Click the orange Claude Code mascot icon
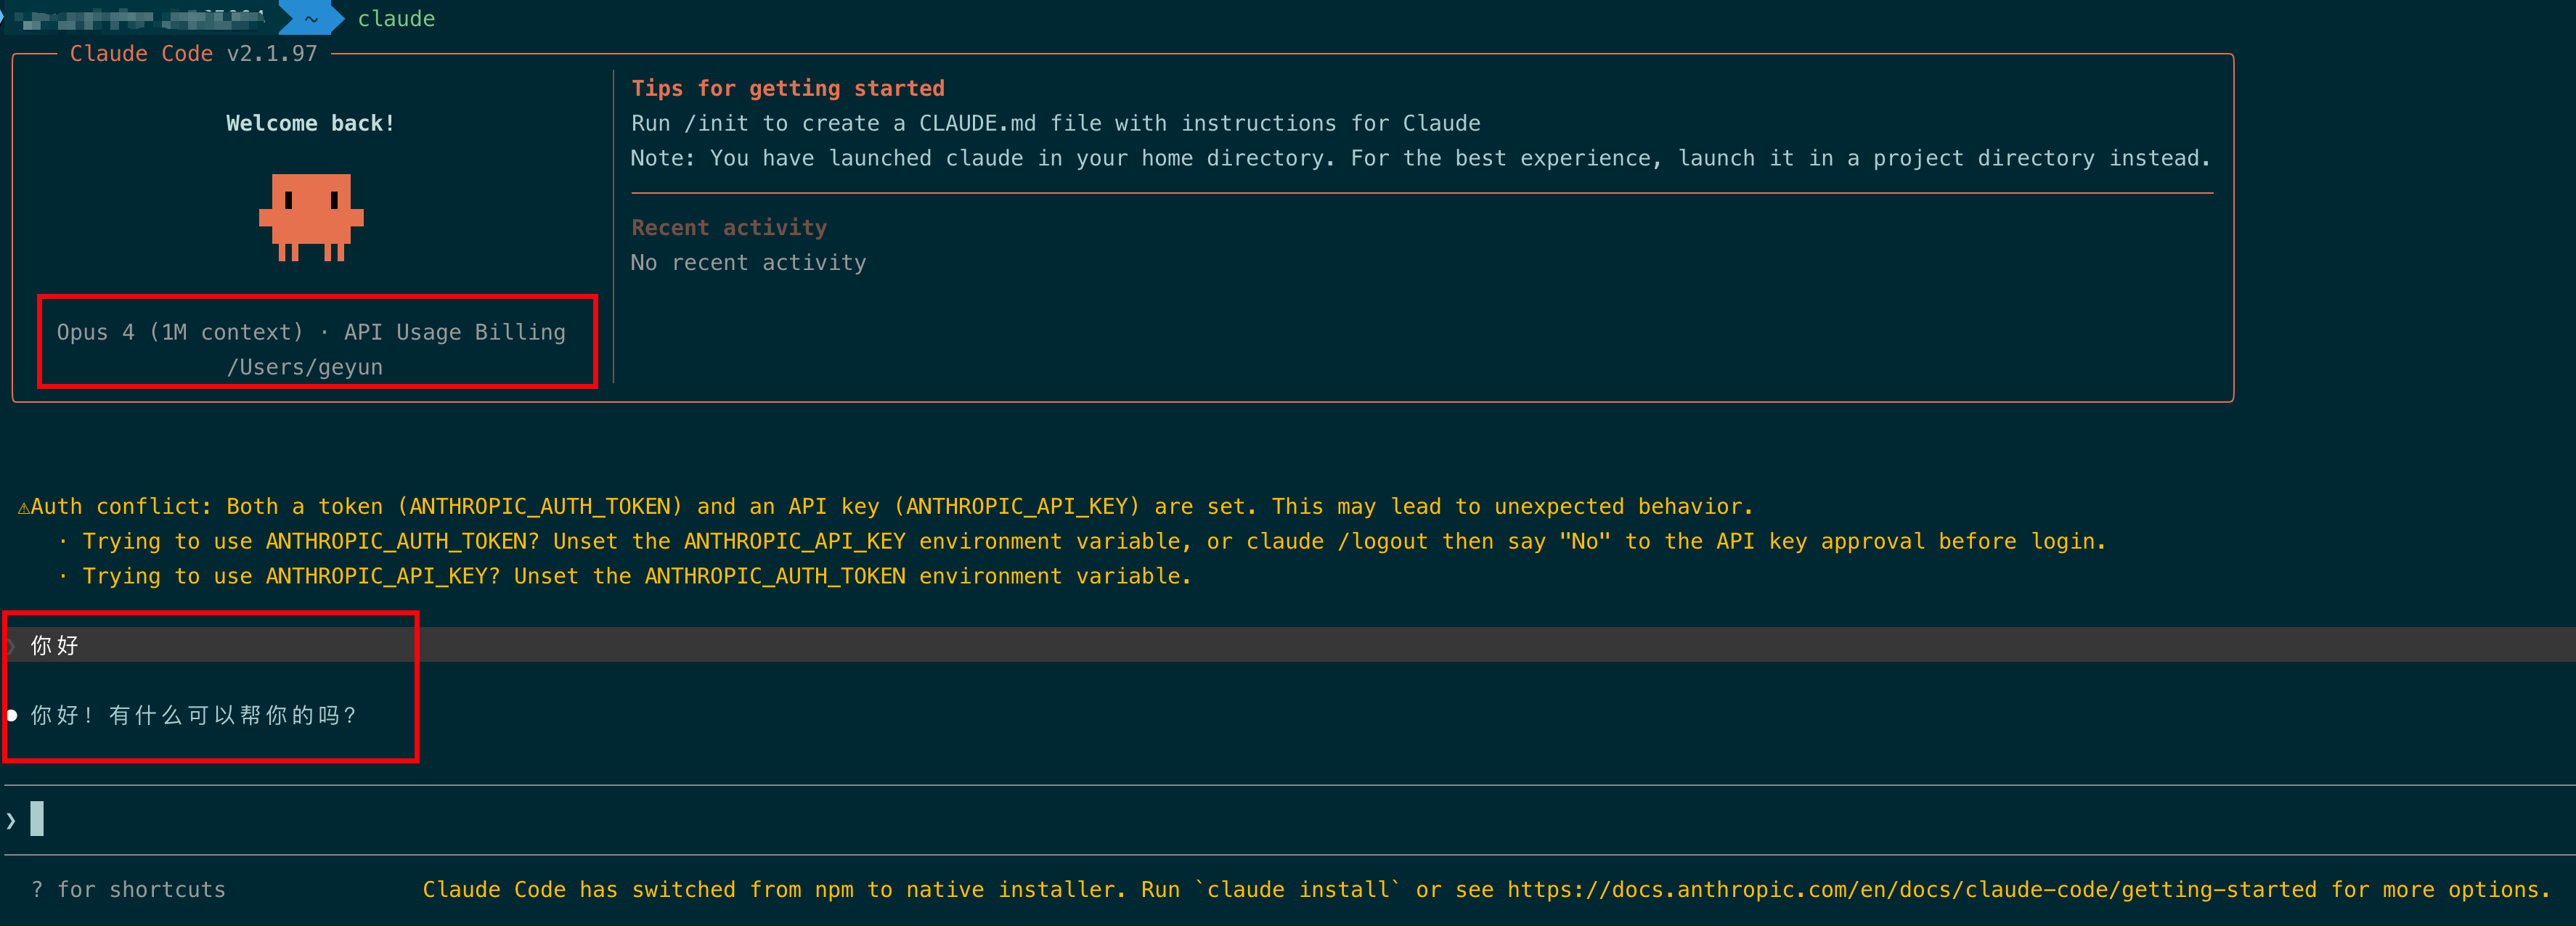 [311, 217]
